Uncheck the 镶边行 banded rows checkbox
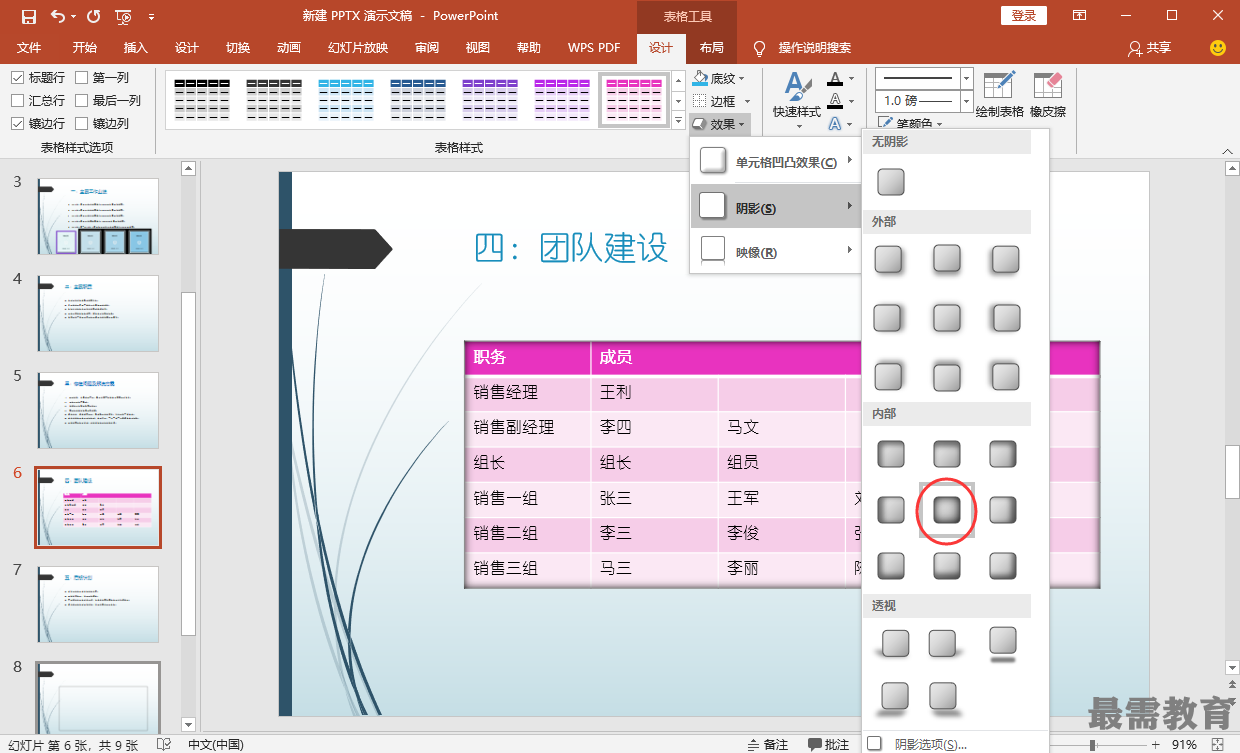Viewport: 1240px width, 753px height. click(18, 123)
